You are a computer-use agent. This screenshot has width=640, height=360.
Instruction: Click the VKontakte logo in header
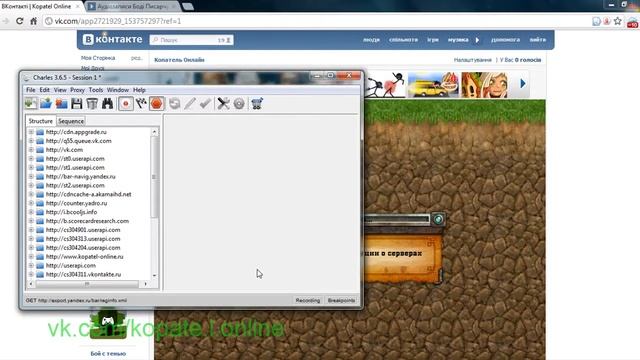(112, 39)
